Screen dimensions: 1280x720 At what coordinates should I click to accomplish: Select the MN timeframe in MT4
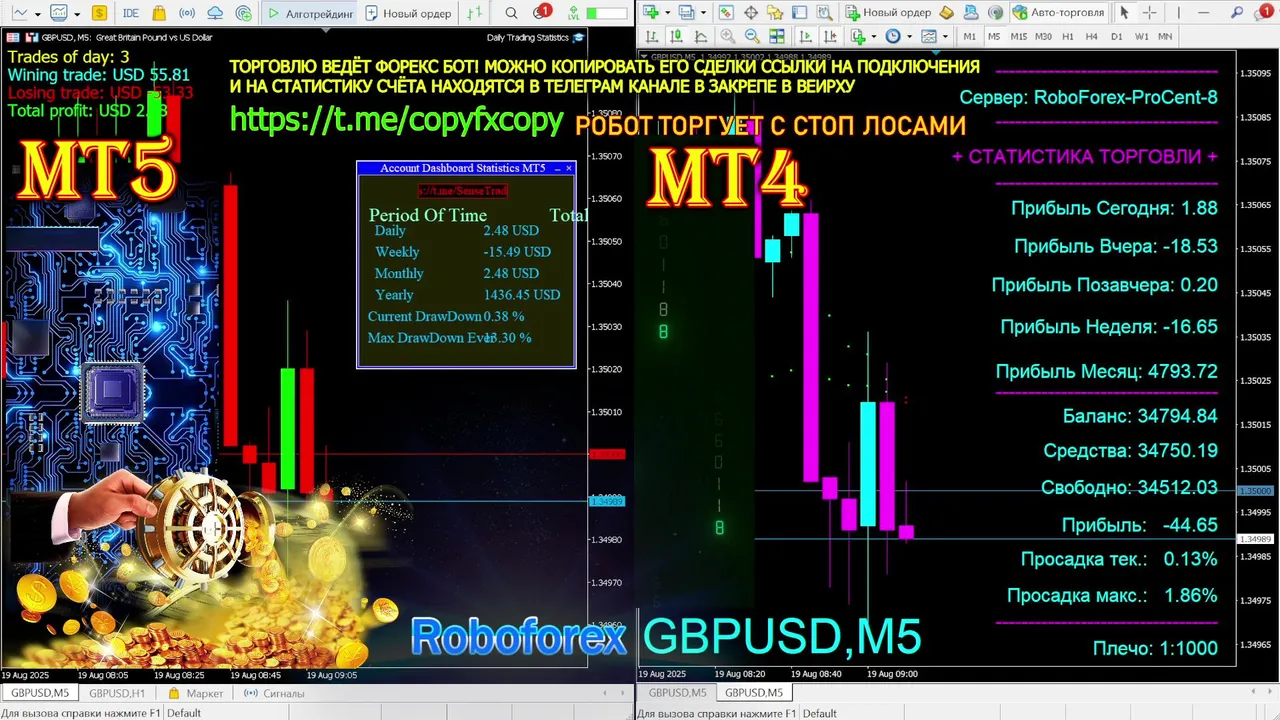coord(1165,36)
